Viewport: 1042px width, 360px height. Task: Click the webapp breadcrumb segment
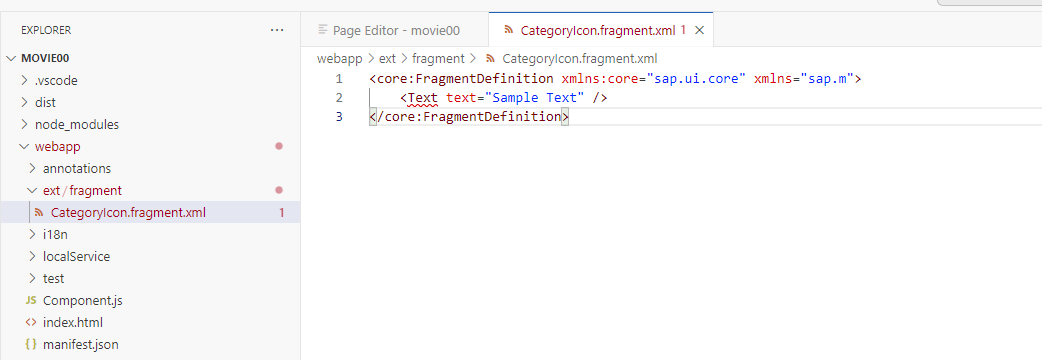(340, 58)
